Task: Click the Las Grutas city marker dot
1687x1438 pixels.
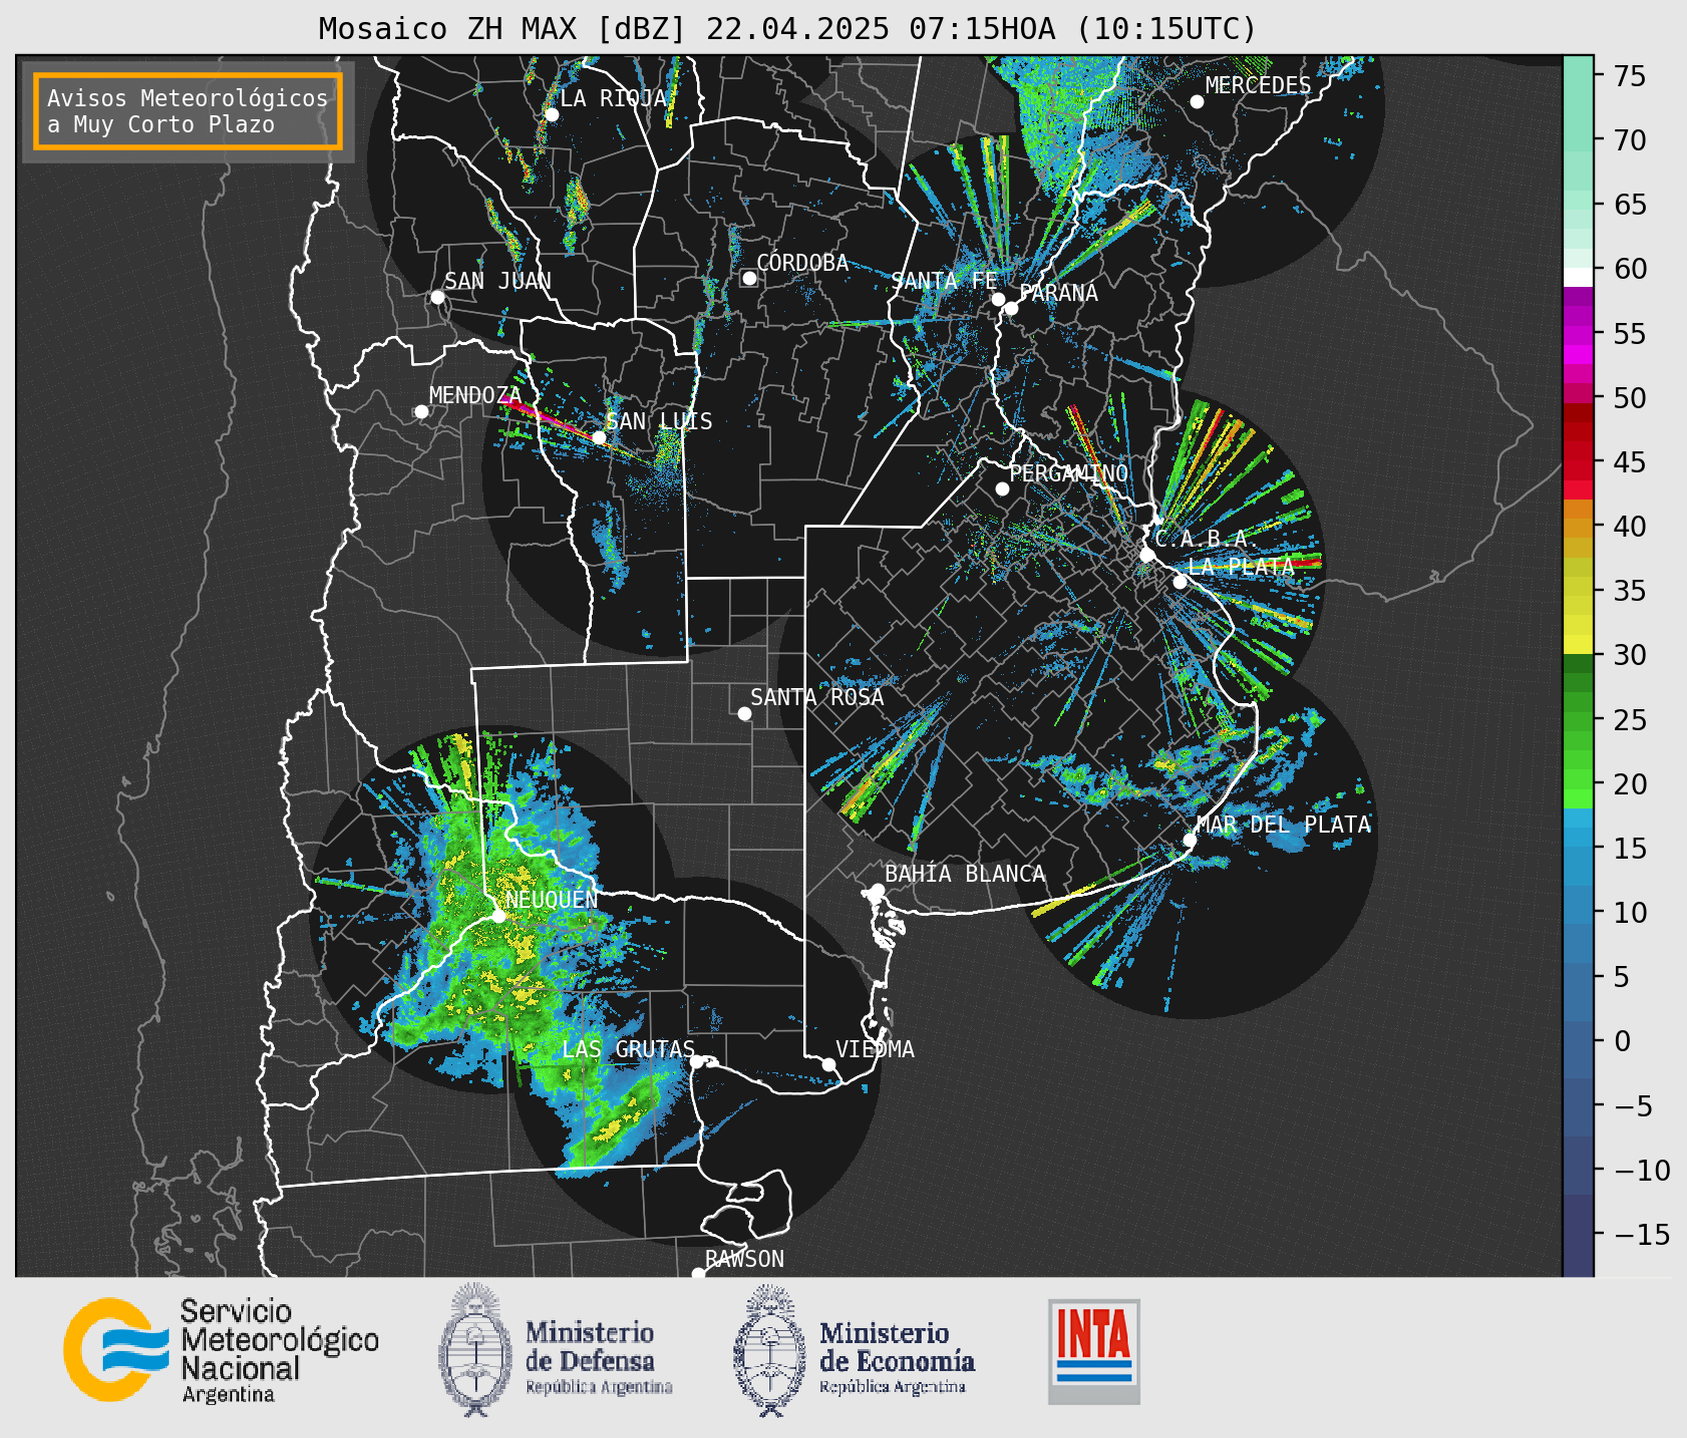Action: [x=697, y=1062]
